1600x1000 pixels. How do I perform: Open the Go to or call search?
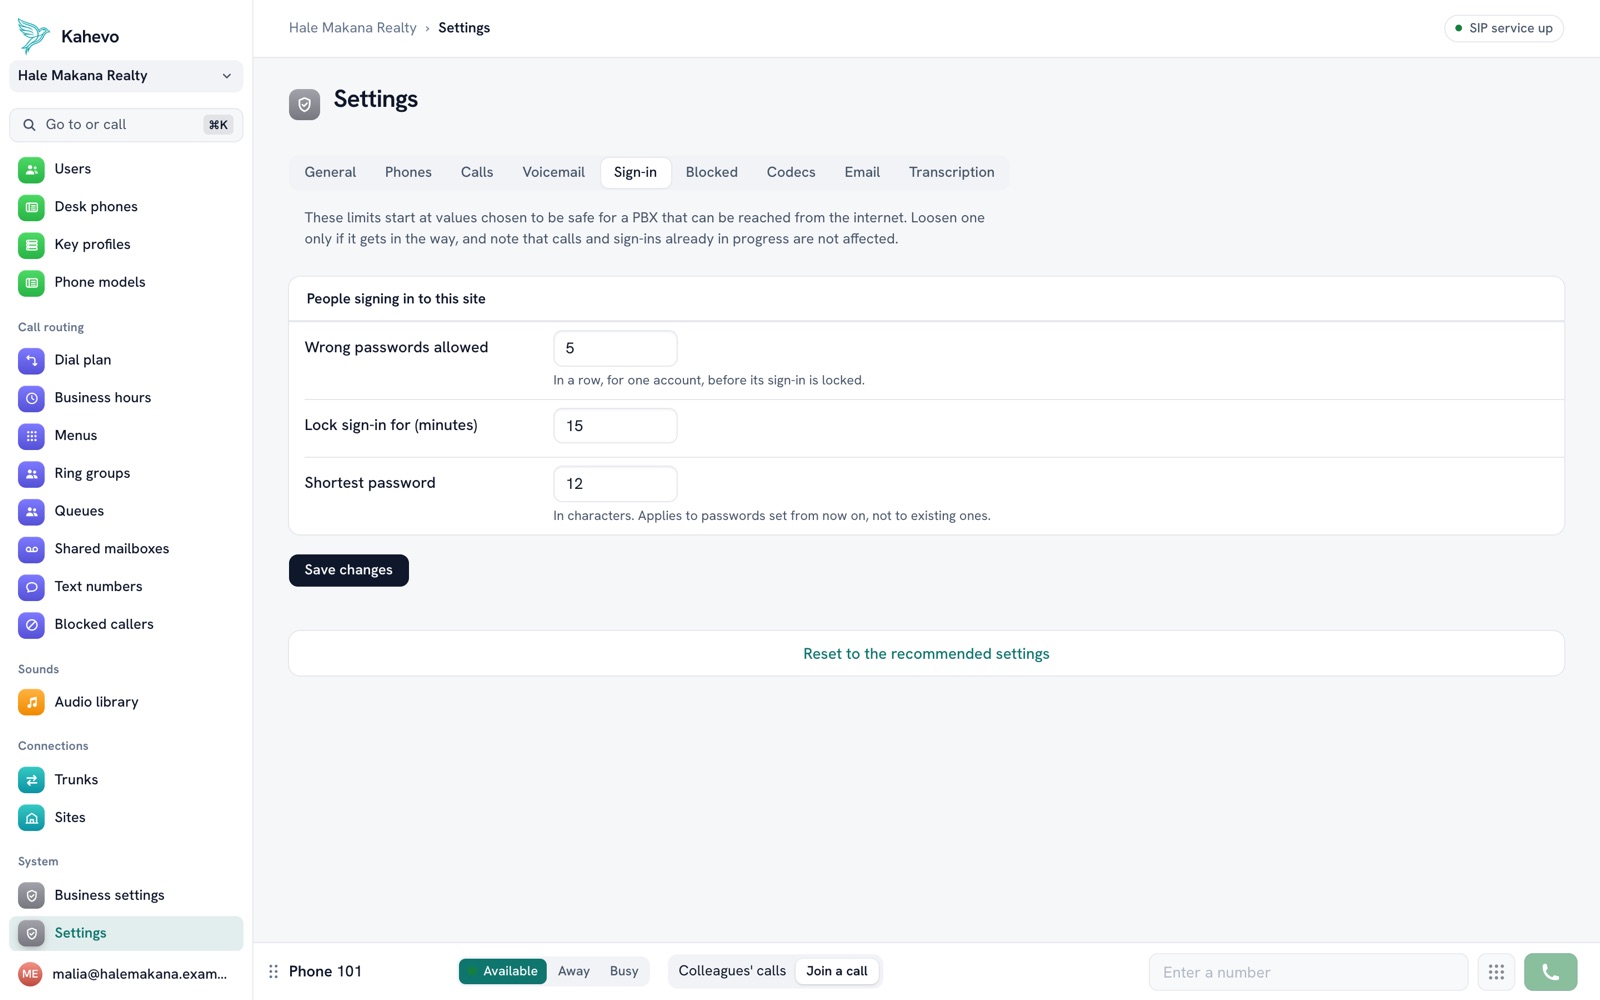pos(126,125)
